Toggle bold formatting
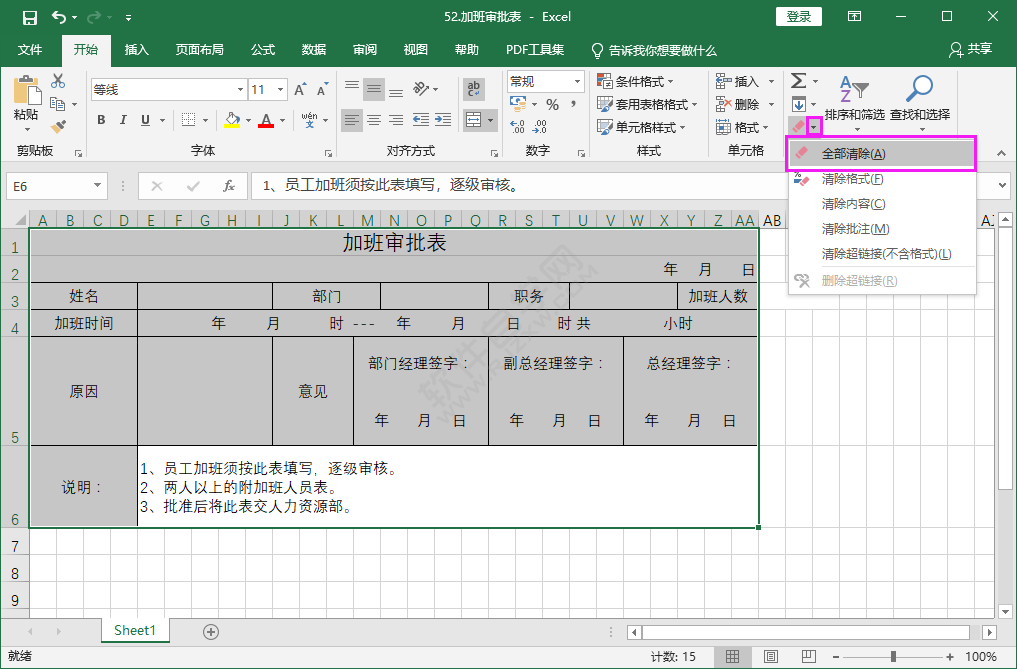 click(100, 119)
